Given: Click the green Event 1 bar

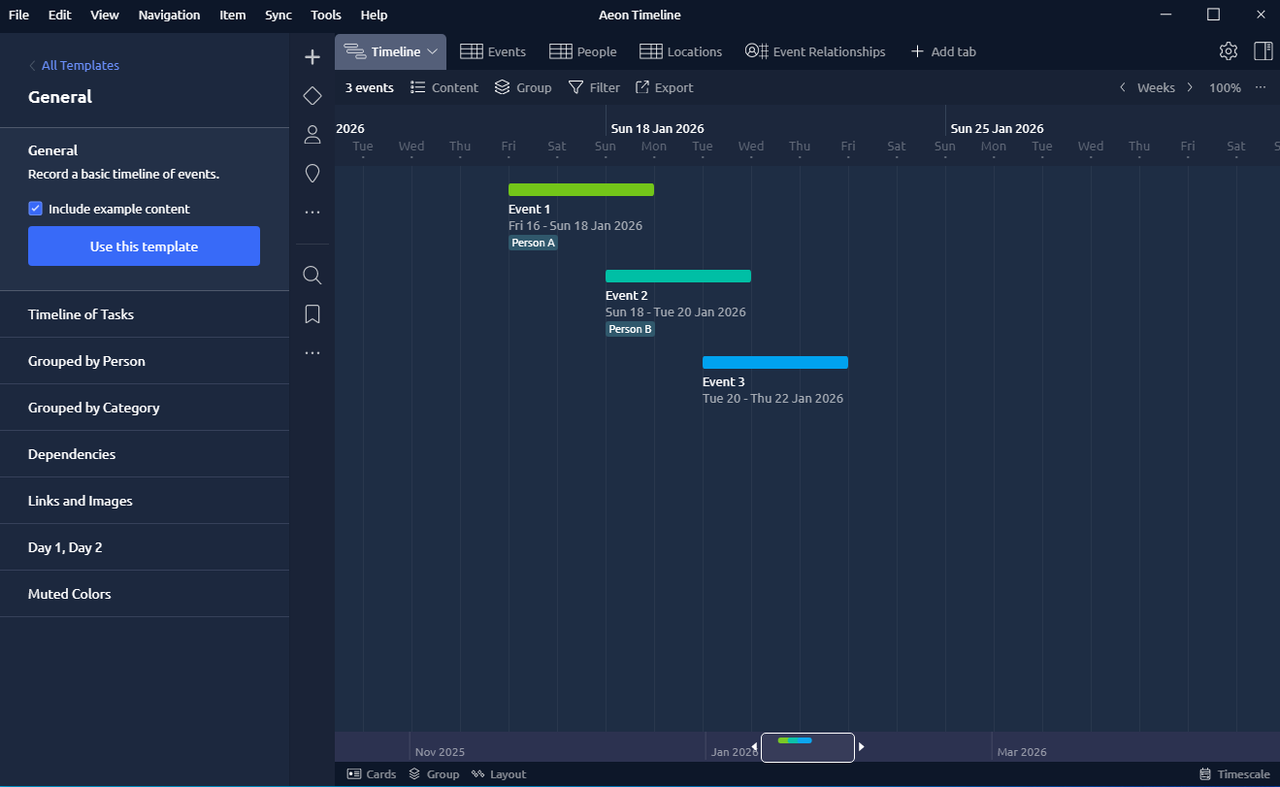Looking at the screenshot, I should [x=581, y=190].
